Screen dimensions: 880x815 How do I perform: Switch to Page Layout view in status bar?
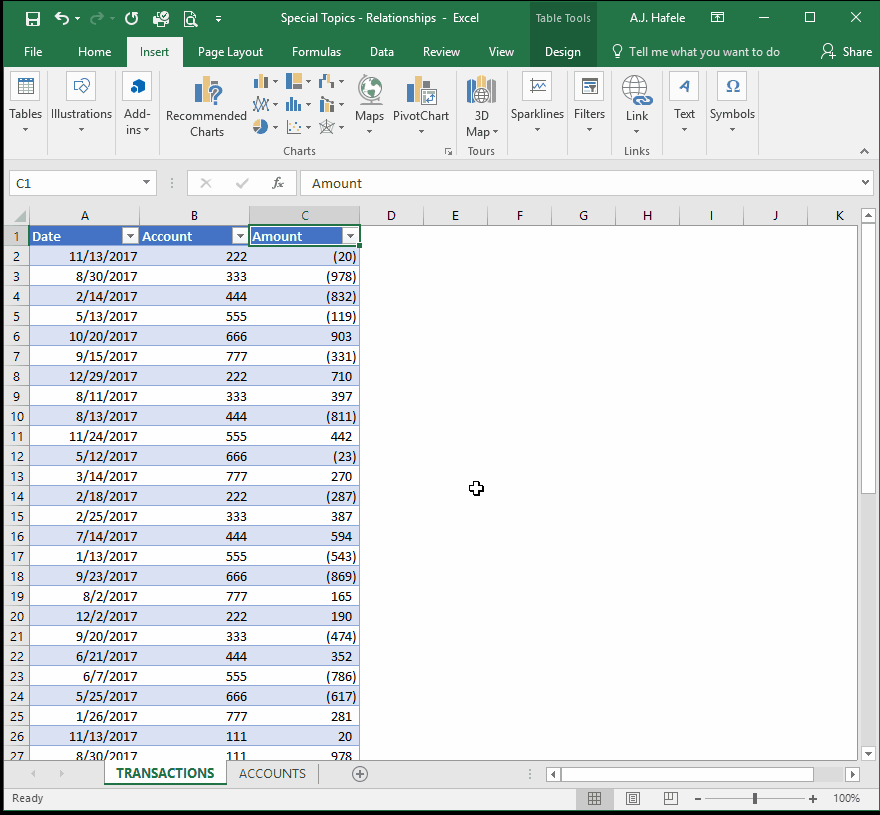(632, 798)
